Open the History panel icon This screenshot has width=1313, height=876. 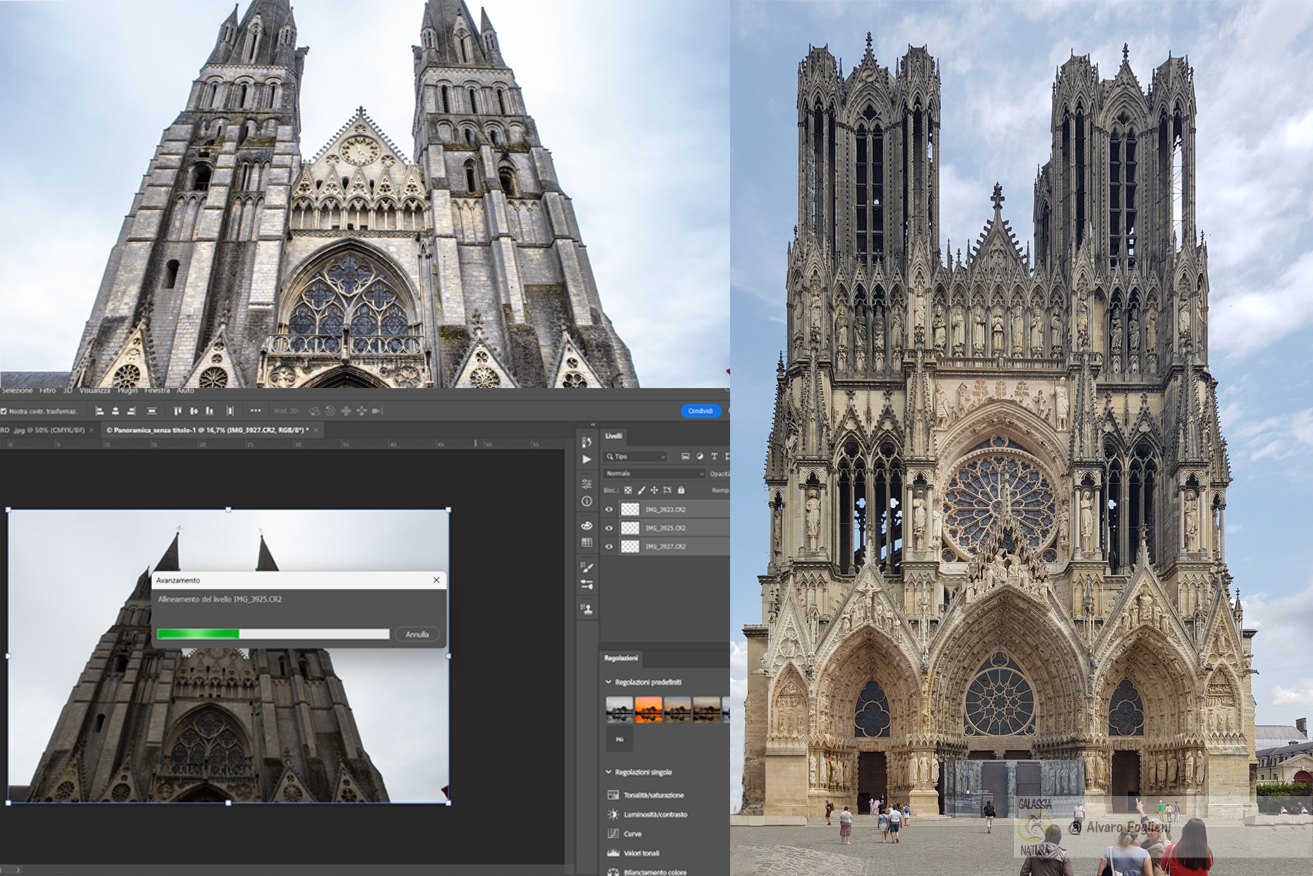(587, 442)
